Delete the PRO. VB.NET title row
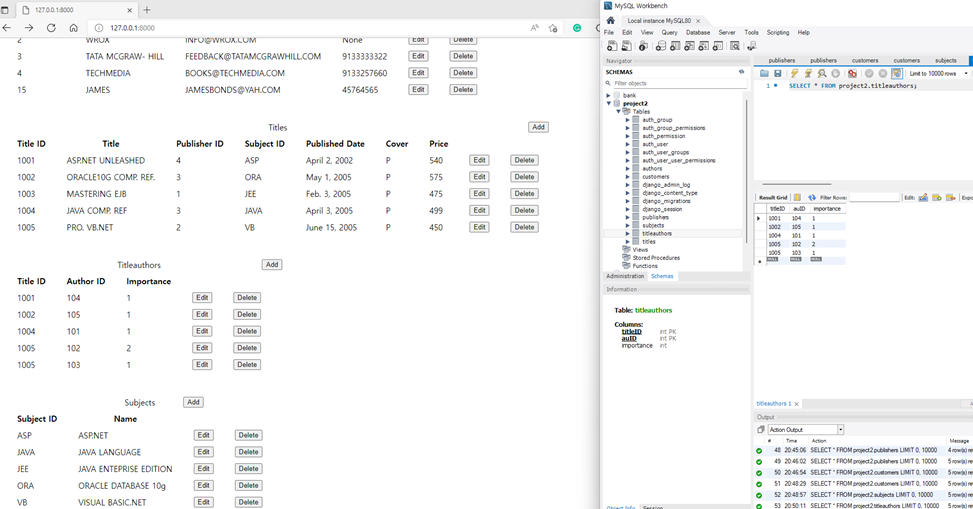The height and width of the screenshot is (509, 973). (x=524, y=227)
